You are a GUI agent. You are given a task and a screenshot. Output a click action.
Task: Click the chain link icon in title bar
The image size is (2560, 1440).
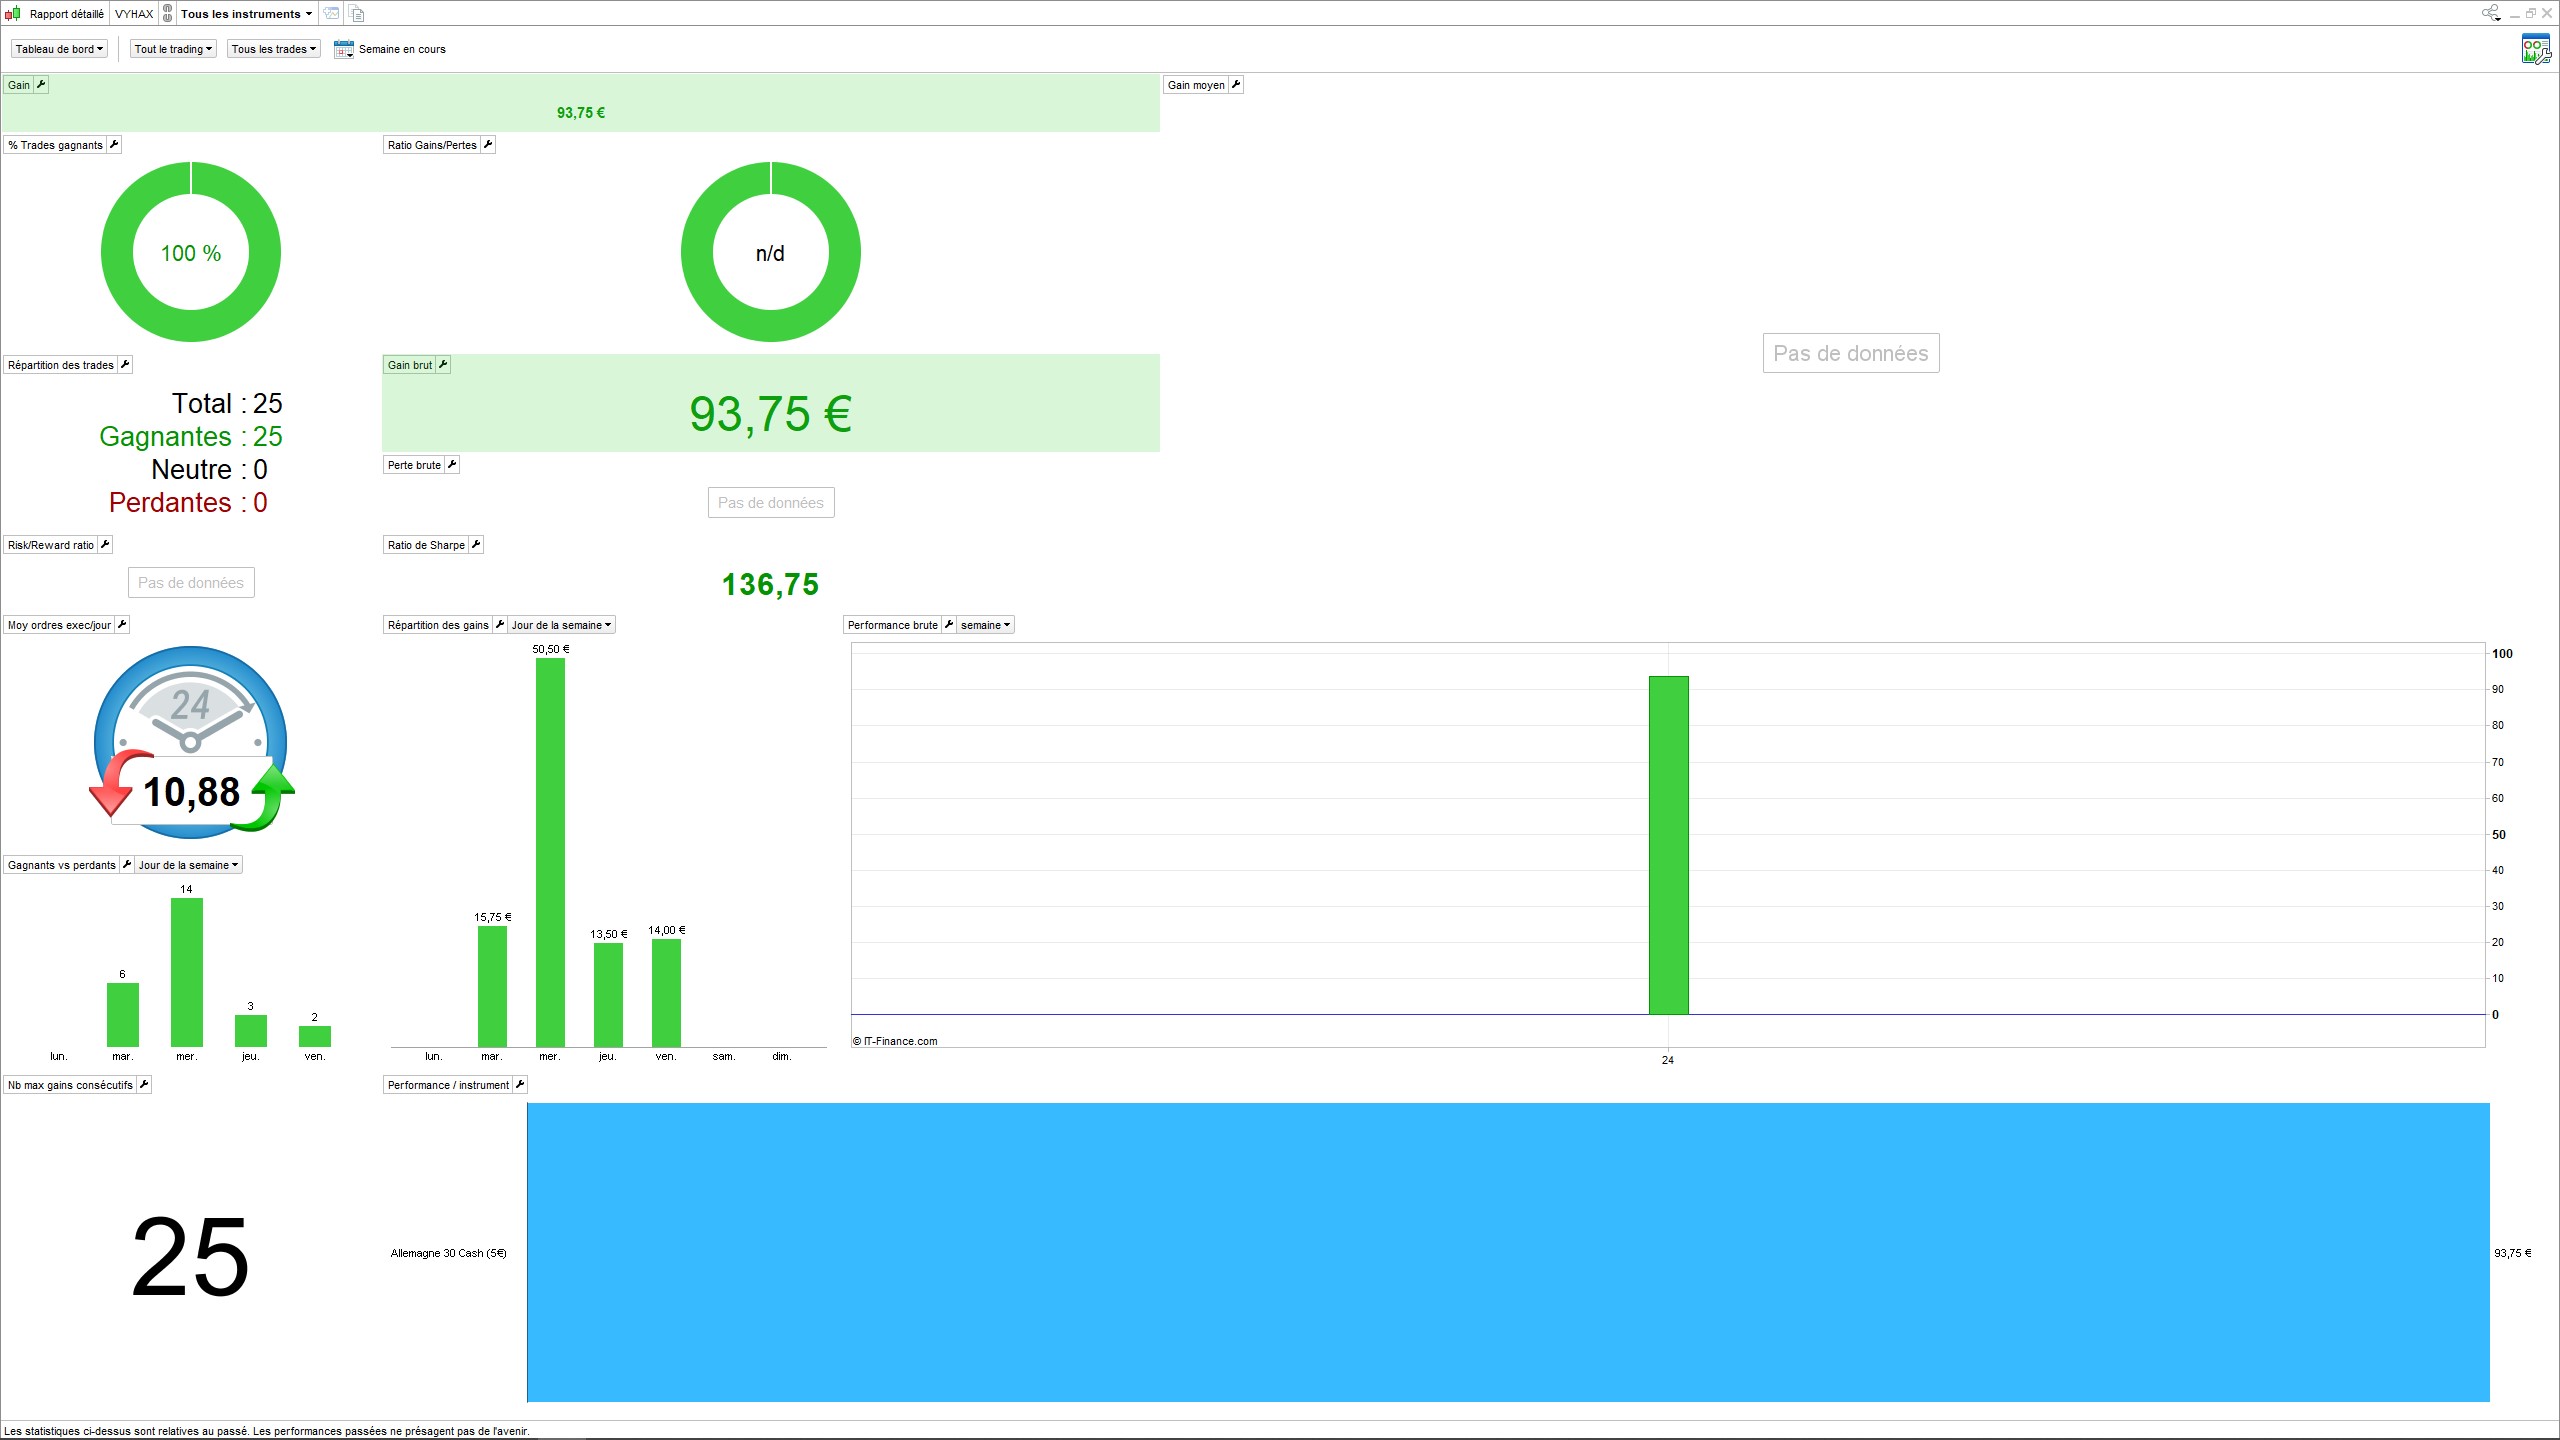(x=167, y=14)
